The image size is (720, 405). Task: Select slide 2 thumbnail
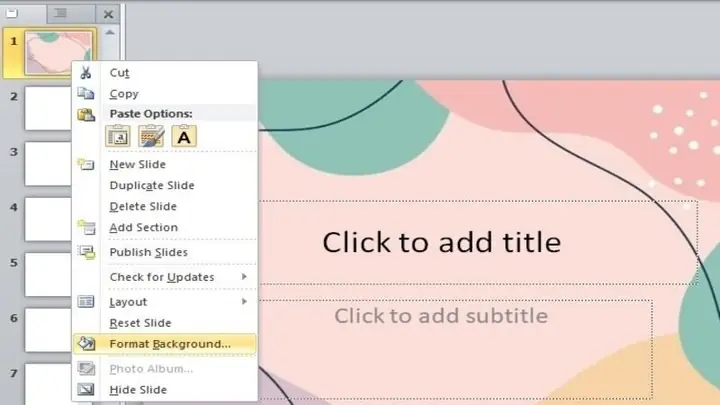pyautogui.click(x=48, y=108)
